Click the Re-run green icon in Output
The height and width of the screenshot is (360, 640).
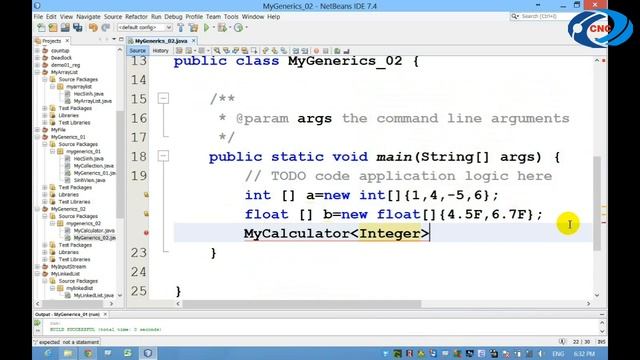pos(38,323)
